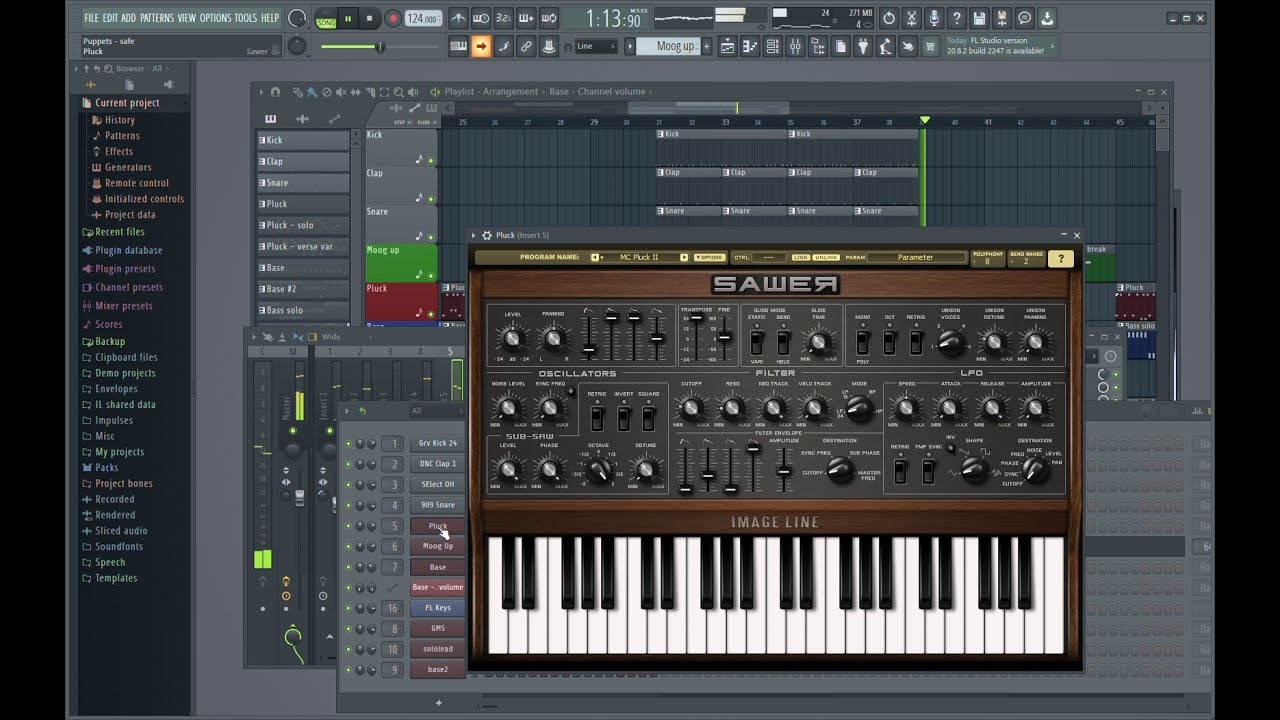Click the Sawer oscillator LEVEL knob
1280x720 pixels.
click(x=512, y=340)
